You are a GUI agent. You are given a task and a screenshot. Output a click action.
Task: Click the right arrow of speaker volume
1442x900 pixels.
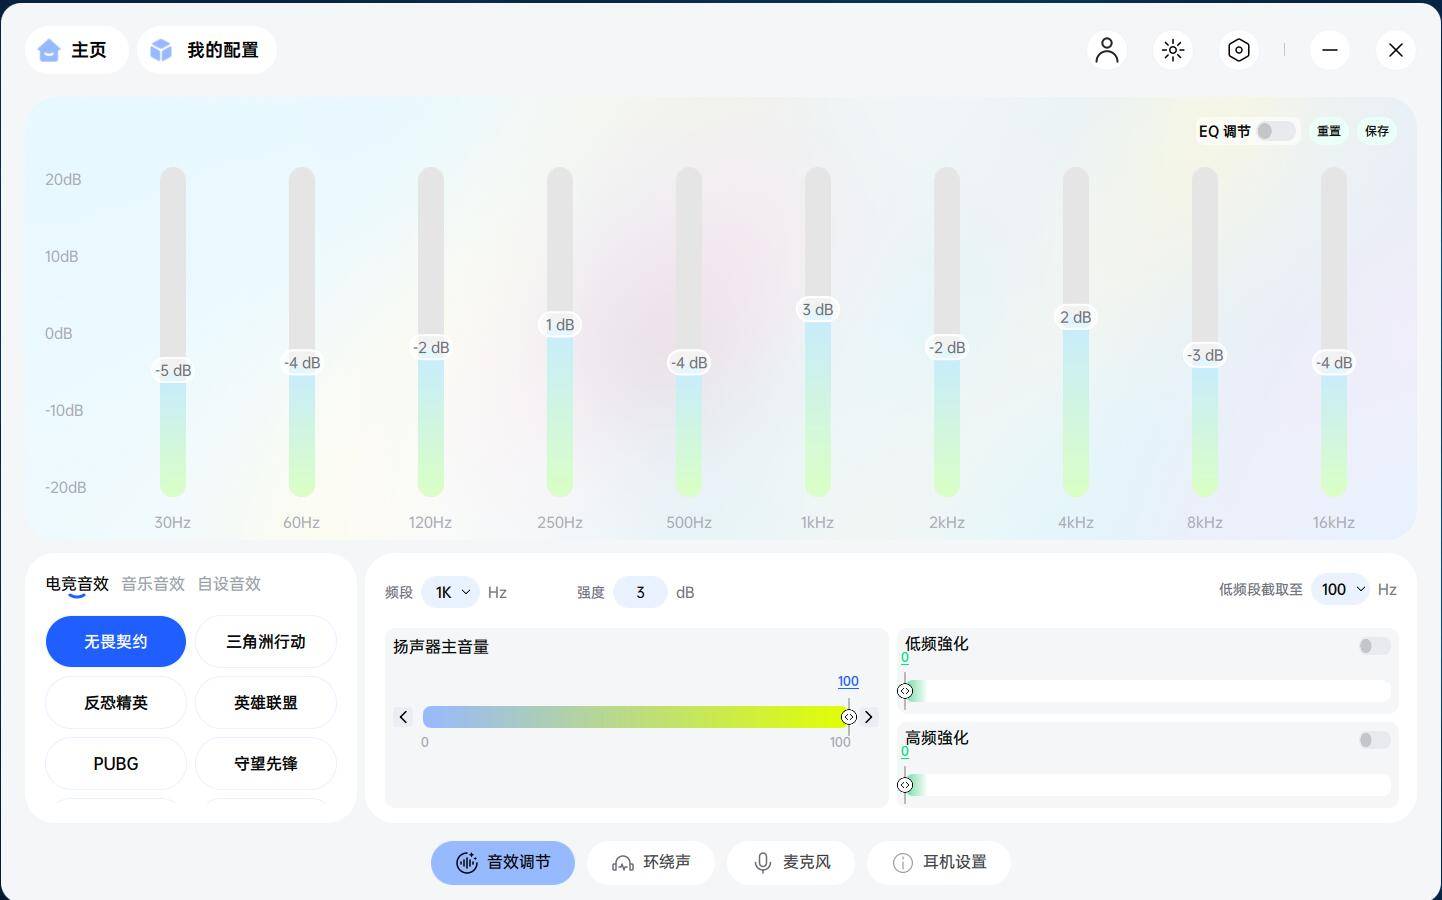[x=868, y=717]
